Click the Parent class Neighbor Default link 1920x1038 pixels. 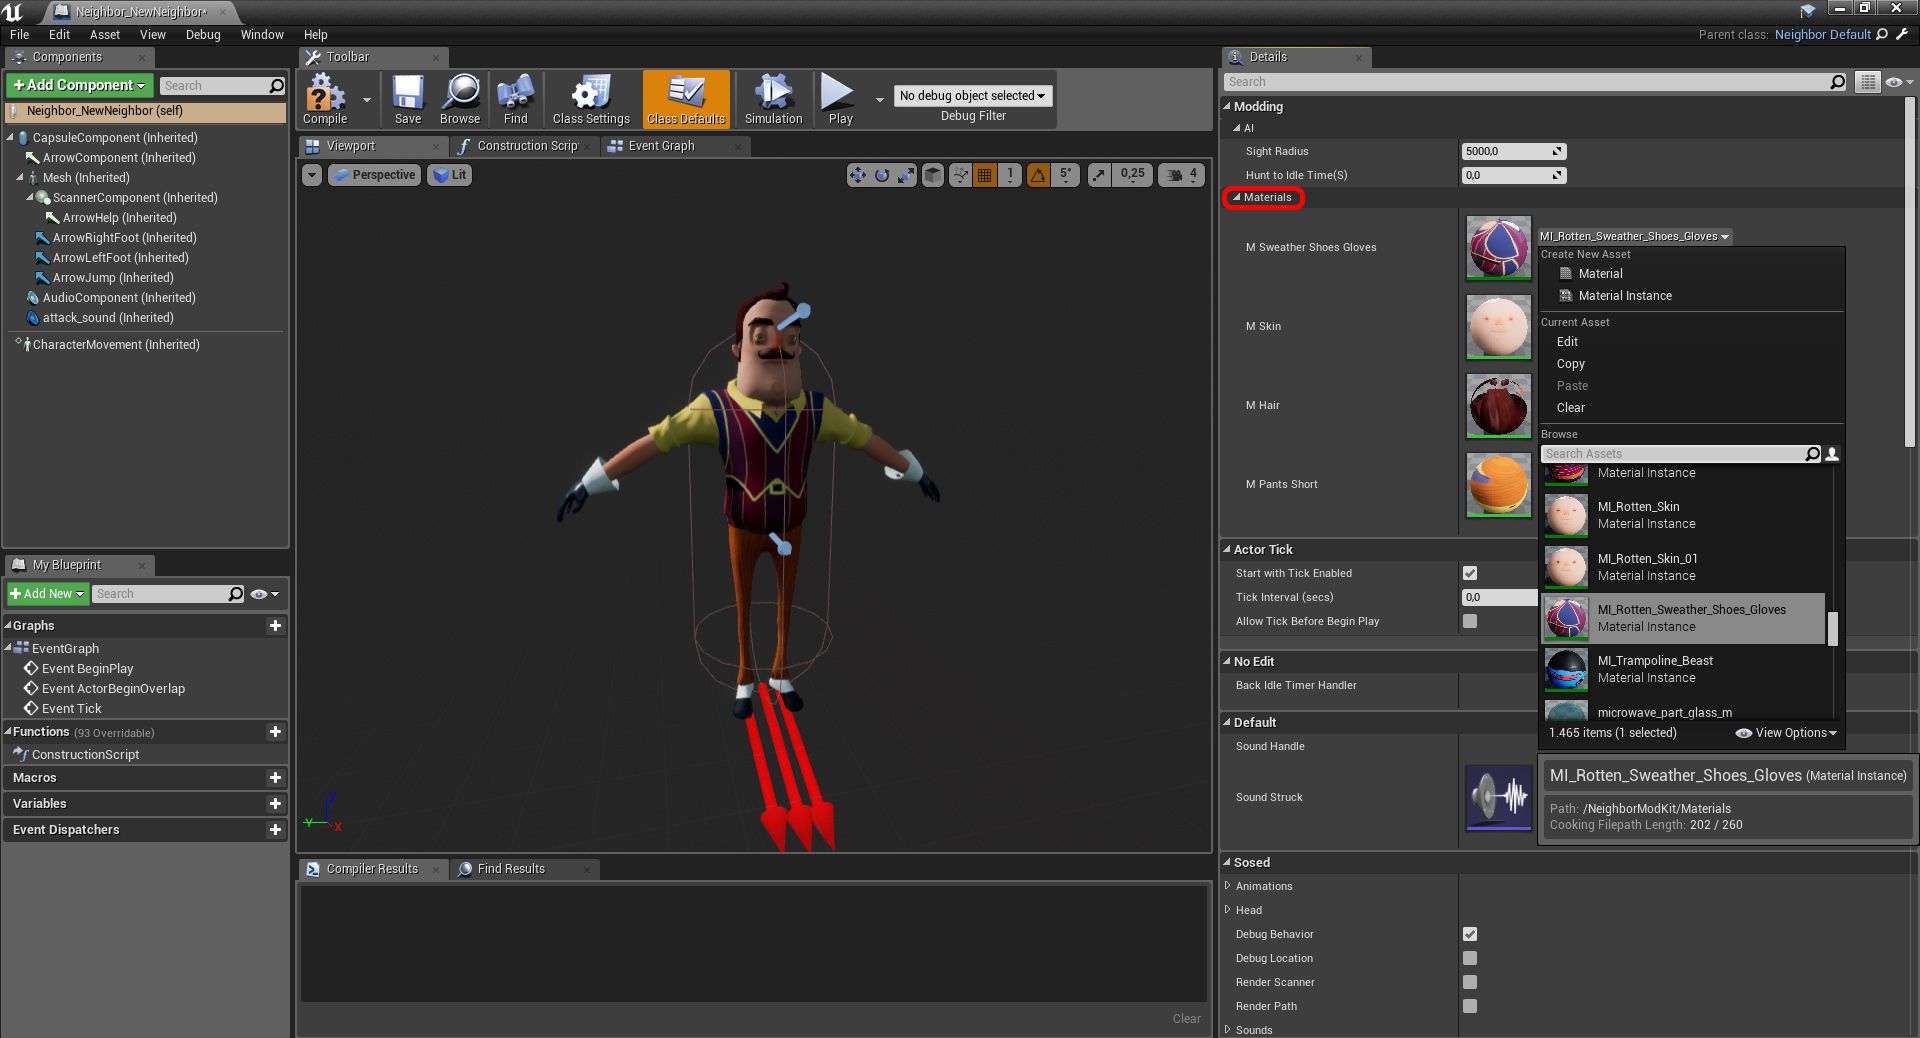coord(1822,35)
